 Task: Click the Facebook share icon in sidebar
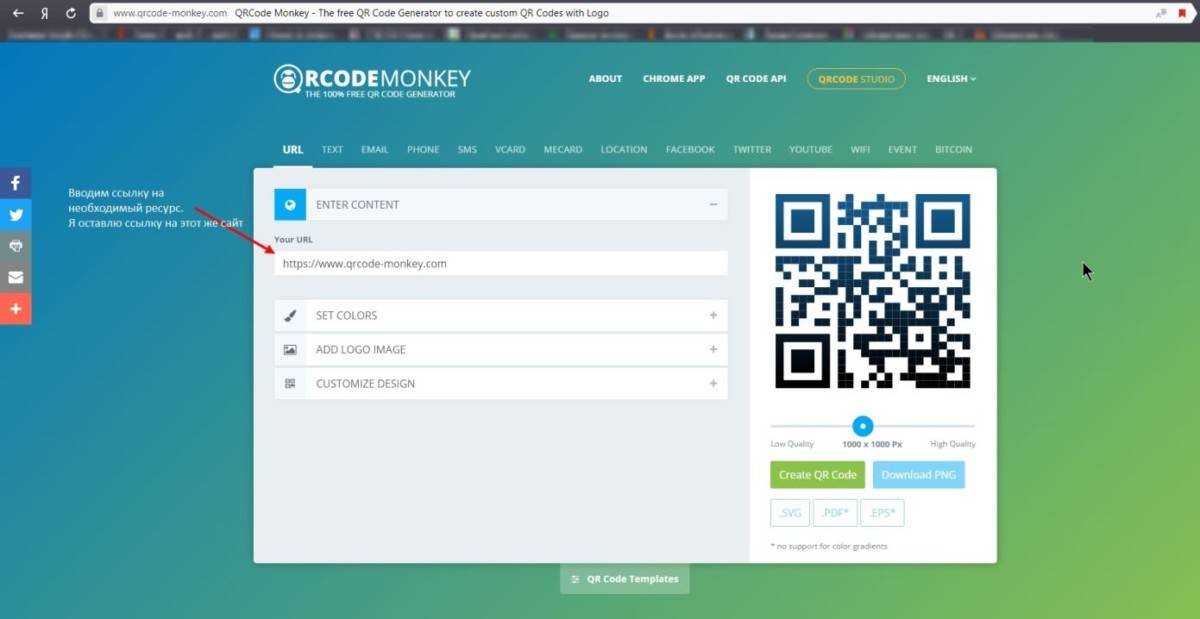[x=15, y=183]
